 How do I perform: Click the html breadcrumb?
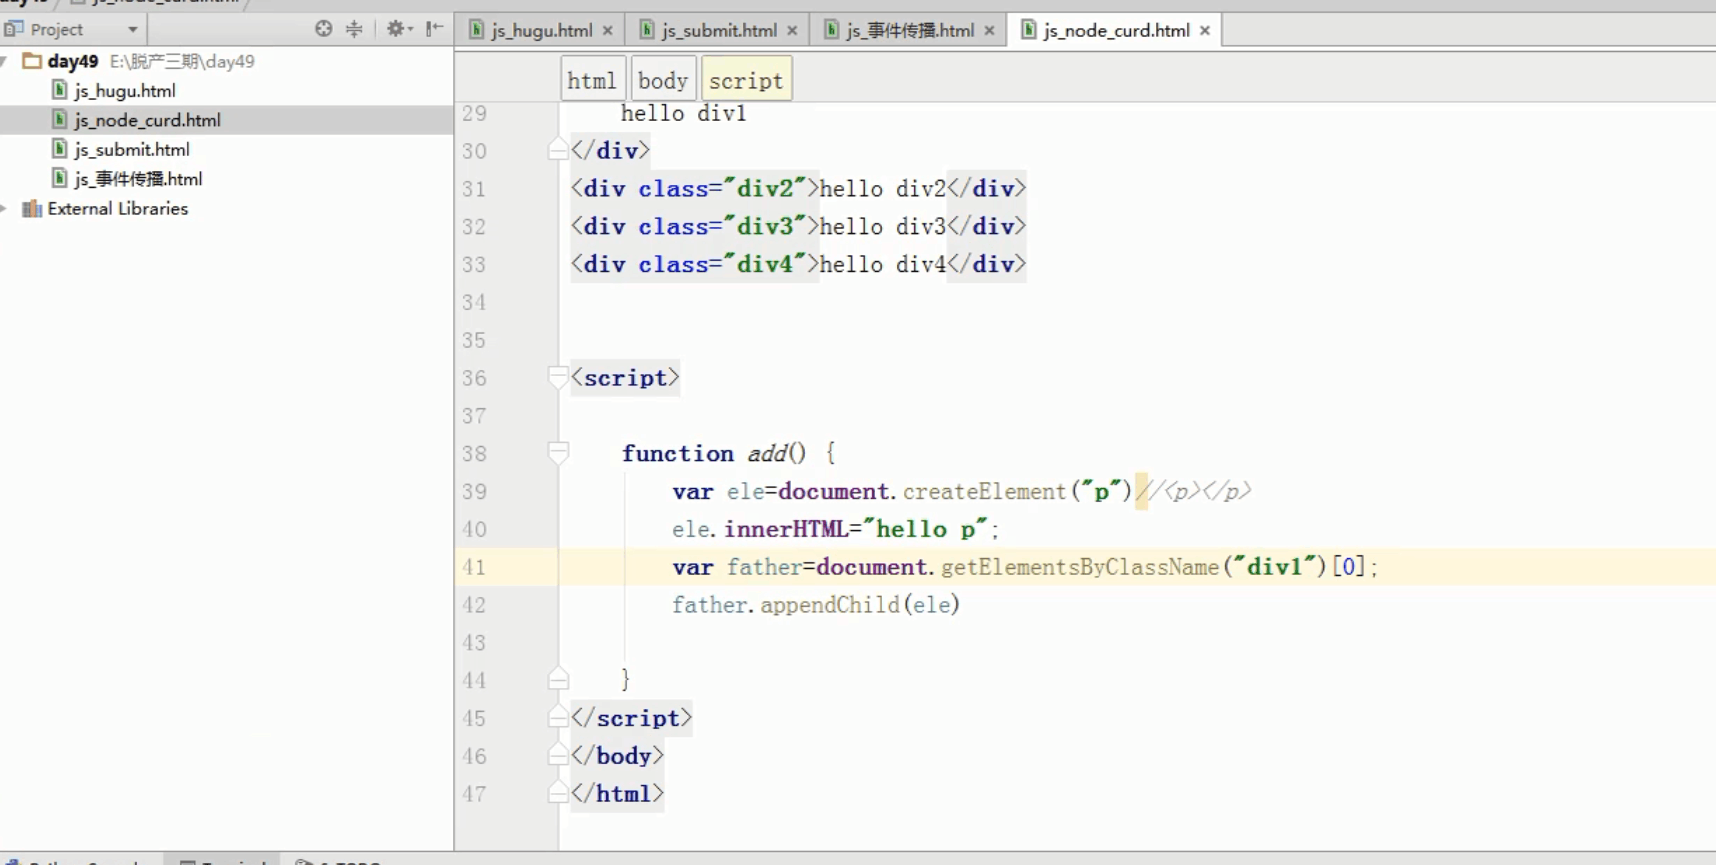[x=592, y=80]
